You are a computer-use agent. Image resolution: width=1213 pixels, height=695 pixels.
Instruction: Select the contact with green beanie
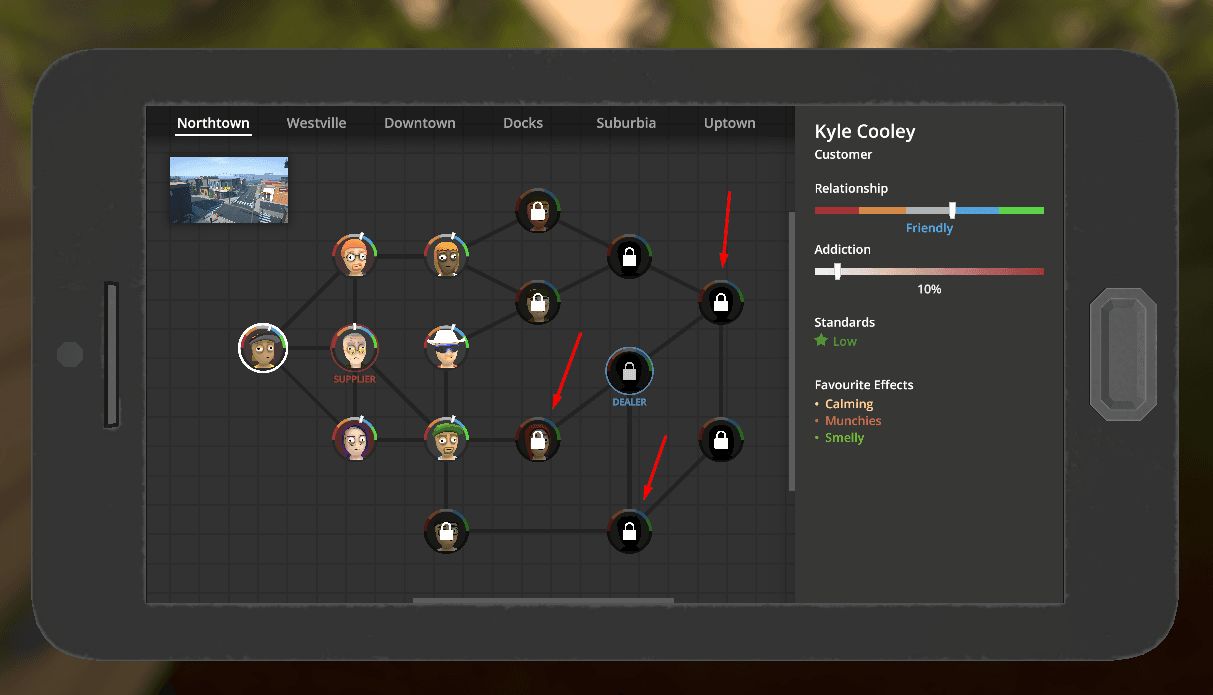447,439
